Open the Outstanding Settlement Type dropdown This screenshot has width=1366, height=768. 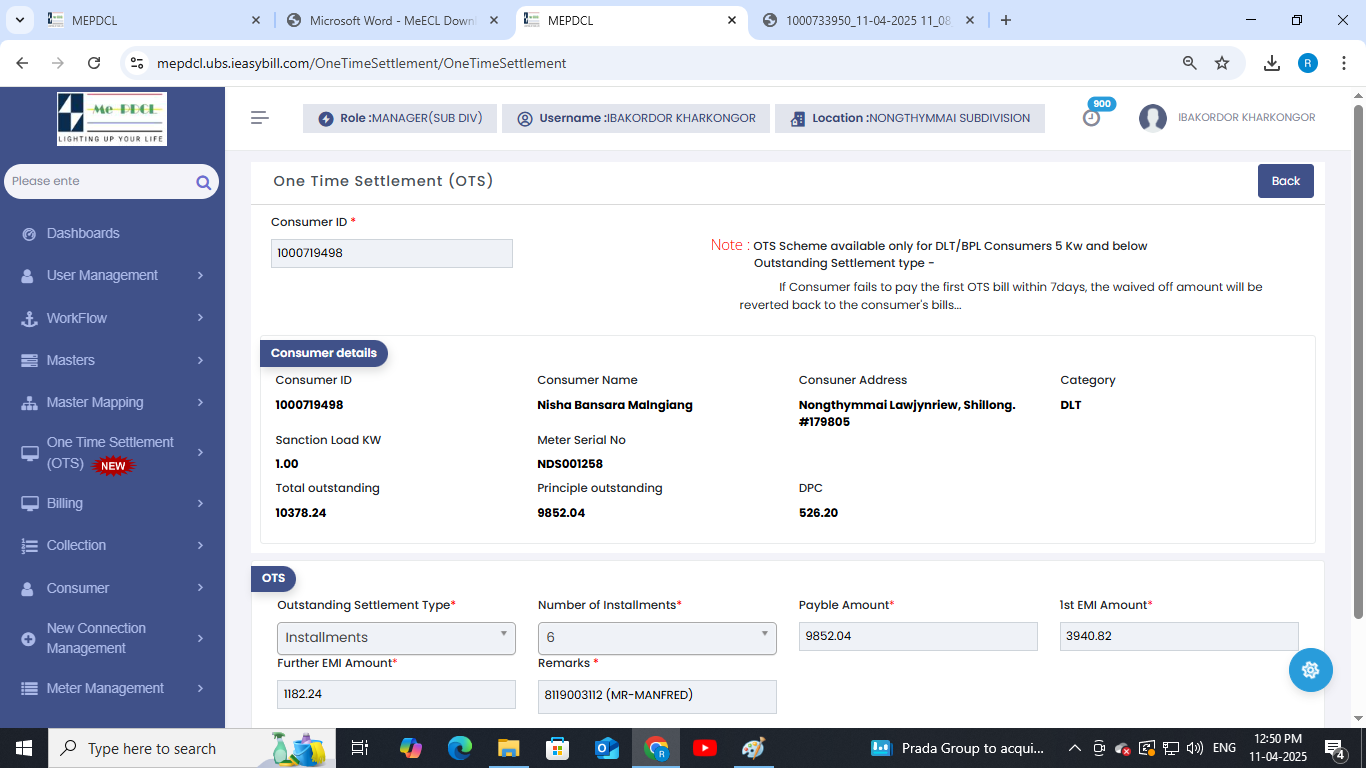pyautogui.click(x=396, y=638)
